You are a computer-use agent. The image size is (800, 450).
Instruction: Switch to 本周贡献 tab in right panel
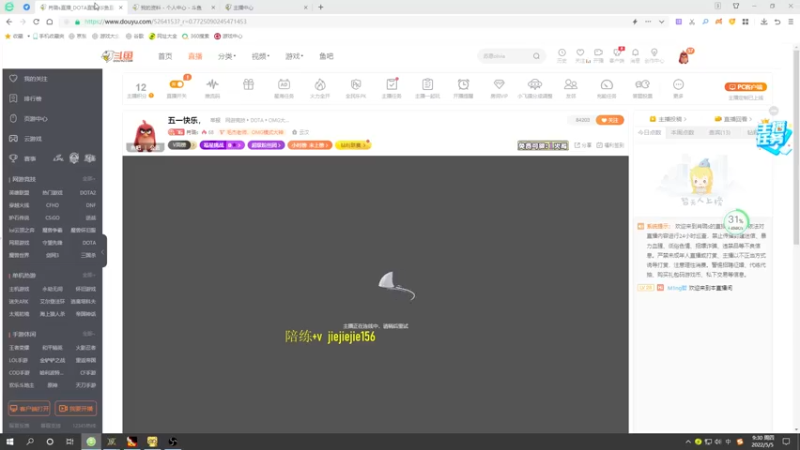[x=682, y=132]
